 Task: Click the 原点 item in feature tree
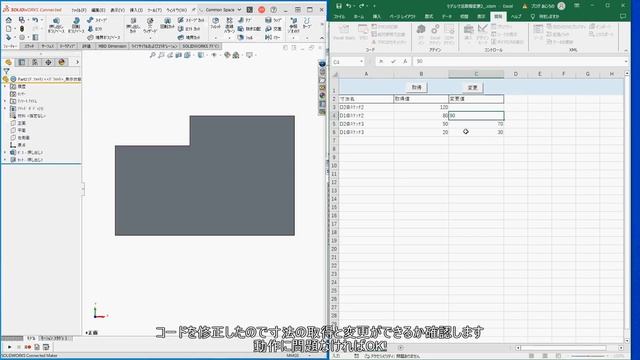[x=18, y=145]
